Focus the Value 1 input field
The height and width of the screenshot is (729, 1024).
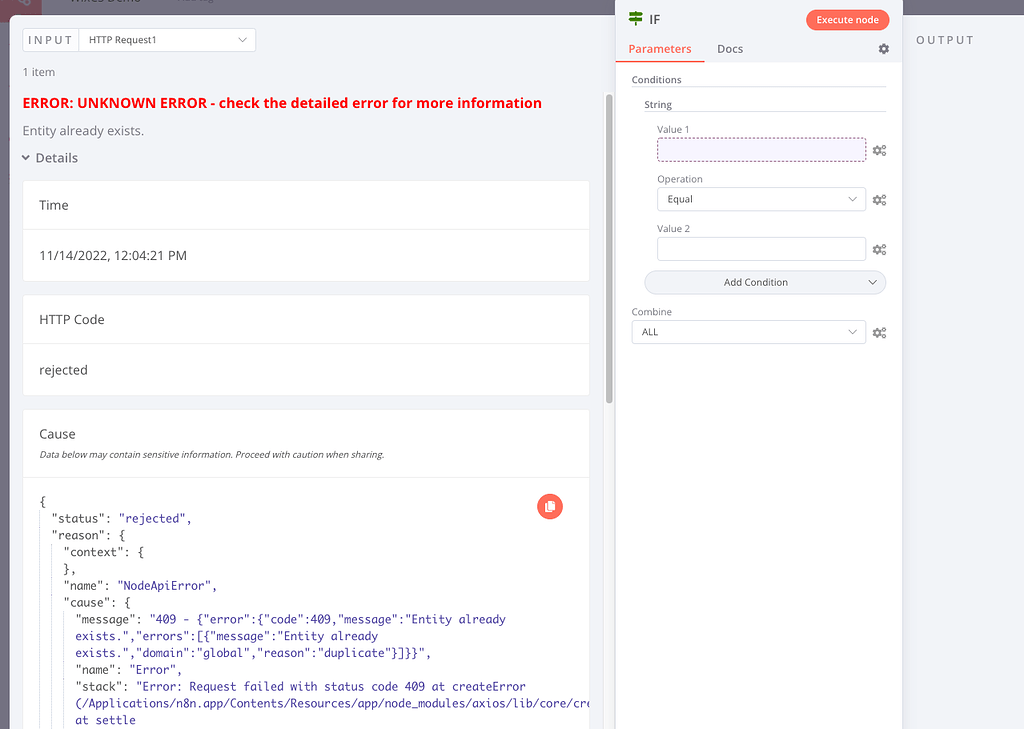pyautogui.click(x=761, y=150)
